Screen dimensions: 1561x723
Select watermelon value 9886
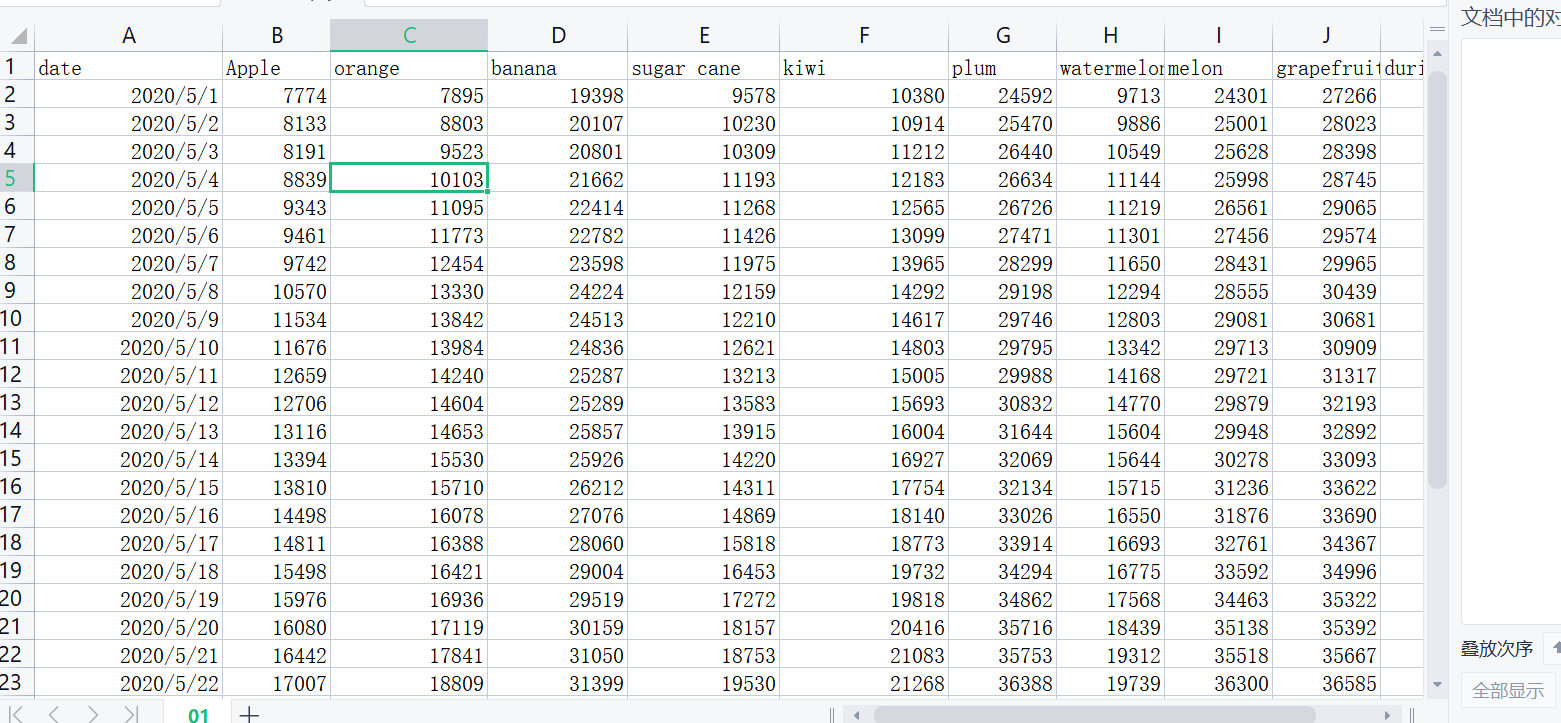pos(1111,123)
